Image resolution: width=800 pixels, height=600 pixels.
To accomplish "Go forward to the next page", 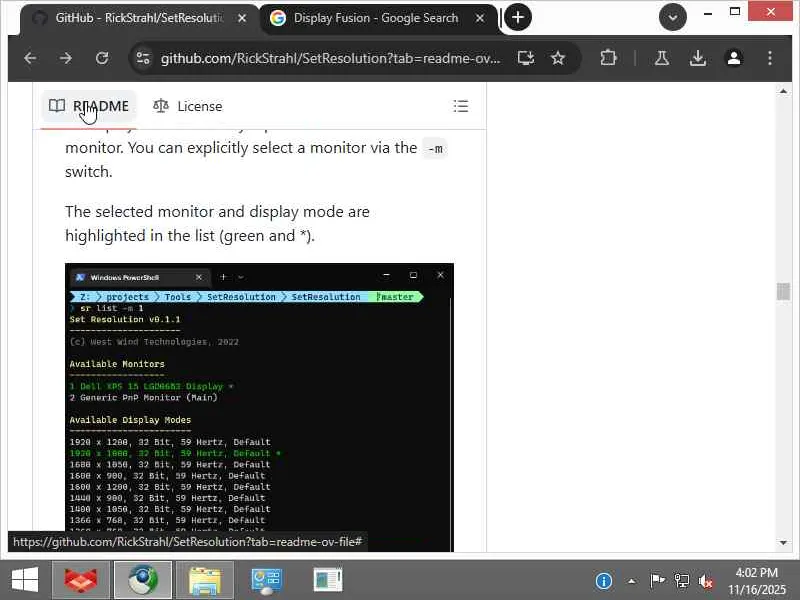I will pos(66,58).
